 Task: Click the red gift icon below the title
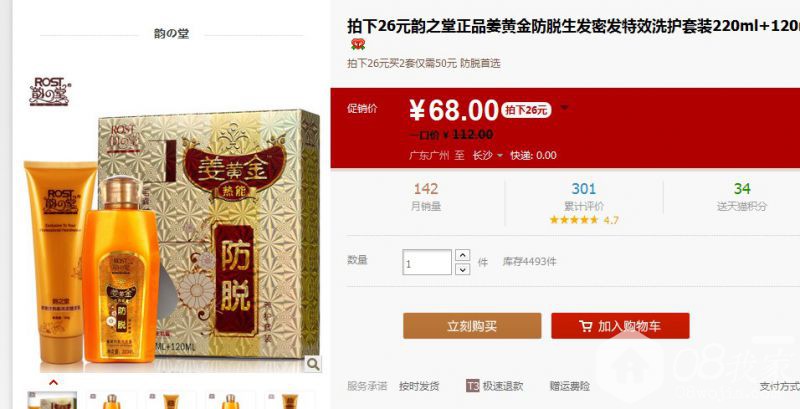click(x=358, y=45)
